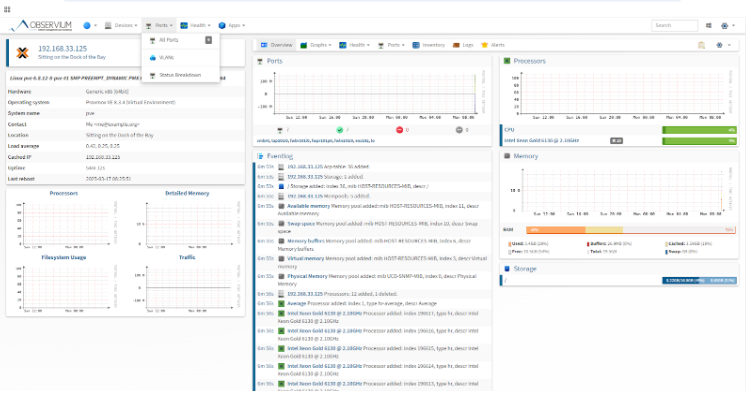The image size is (746, 394).
Task: Click the RAM usage bar
Action: [630, 230]
